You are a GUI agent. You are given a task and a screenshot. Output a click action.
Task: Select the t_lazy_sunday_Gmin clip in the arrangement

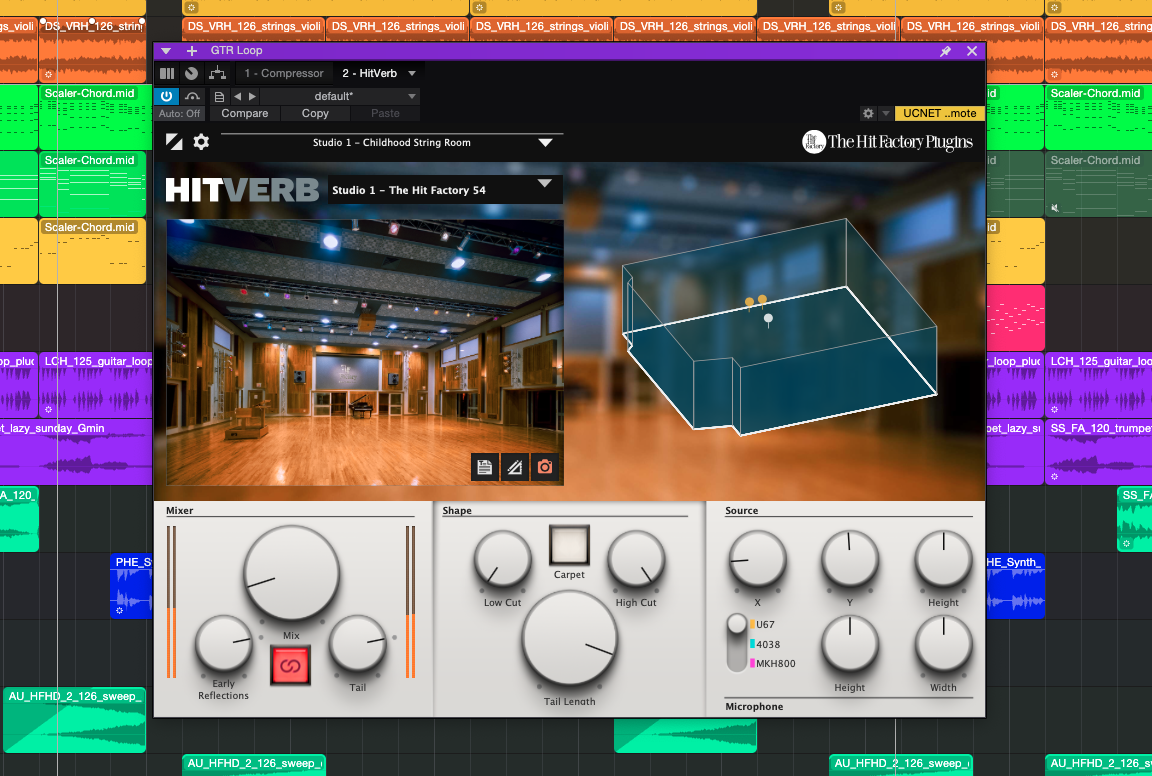(76, 451)
